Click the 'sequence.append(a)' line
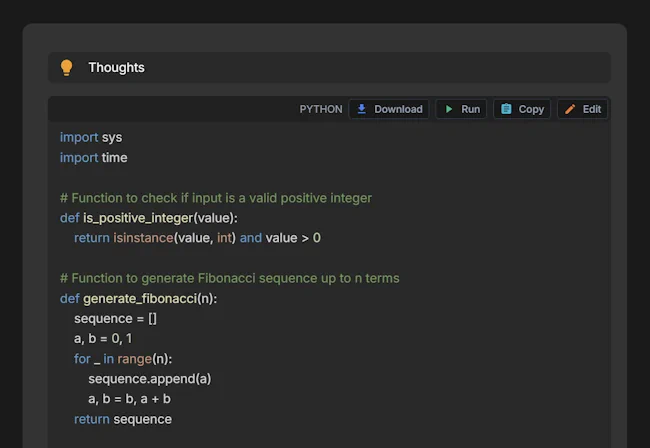Image resolution: width=650 pixels, height=448 pixels. (150, 379)
